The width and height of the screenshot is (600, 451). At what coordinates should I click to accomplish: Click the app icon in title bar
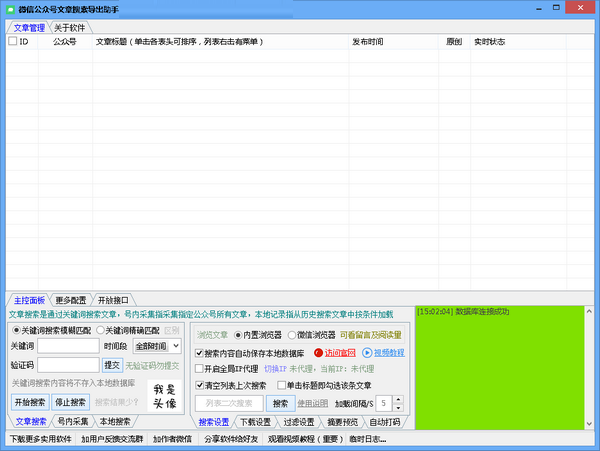coord(9,8)
